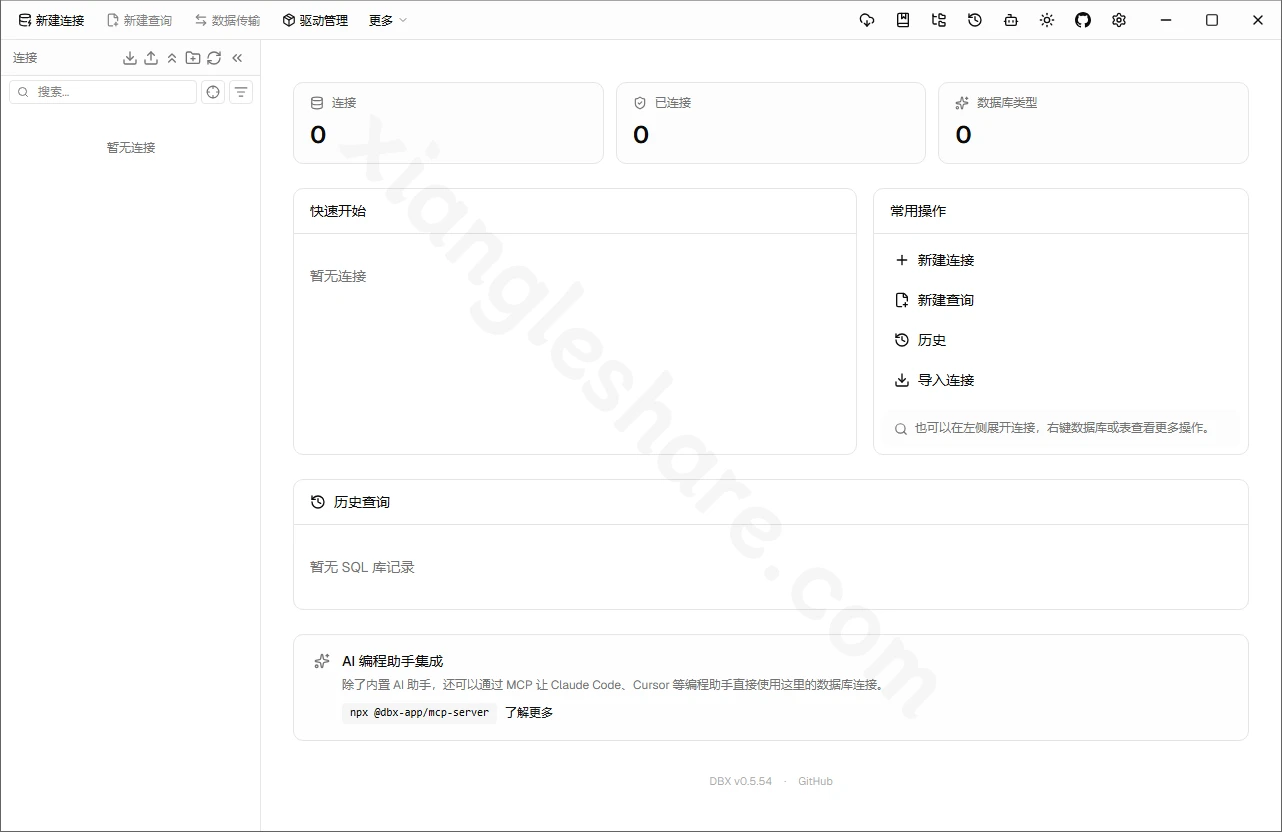Screen dimensions: 1282x832
Task: Click the 已连接 stat card
Action: [771, 123]
